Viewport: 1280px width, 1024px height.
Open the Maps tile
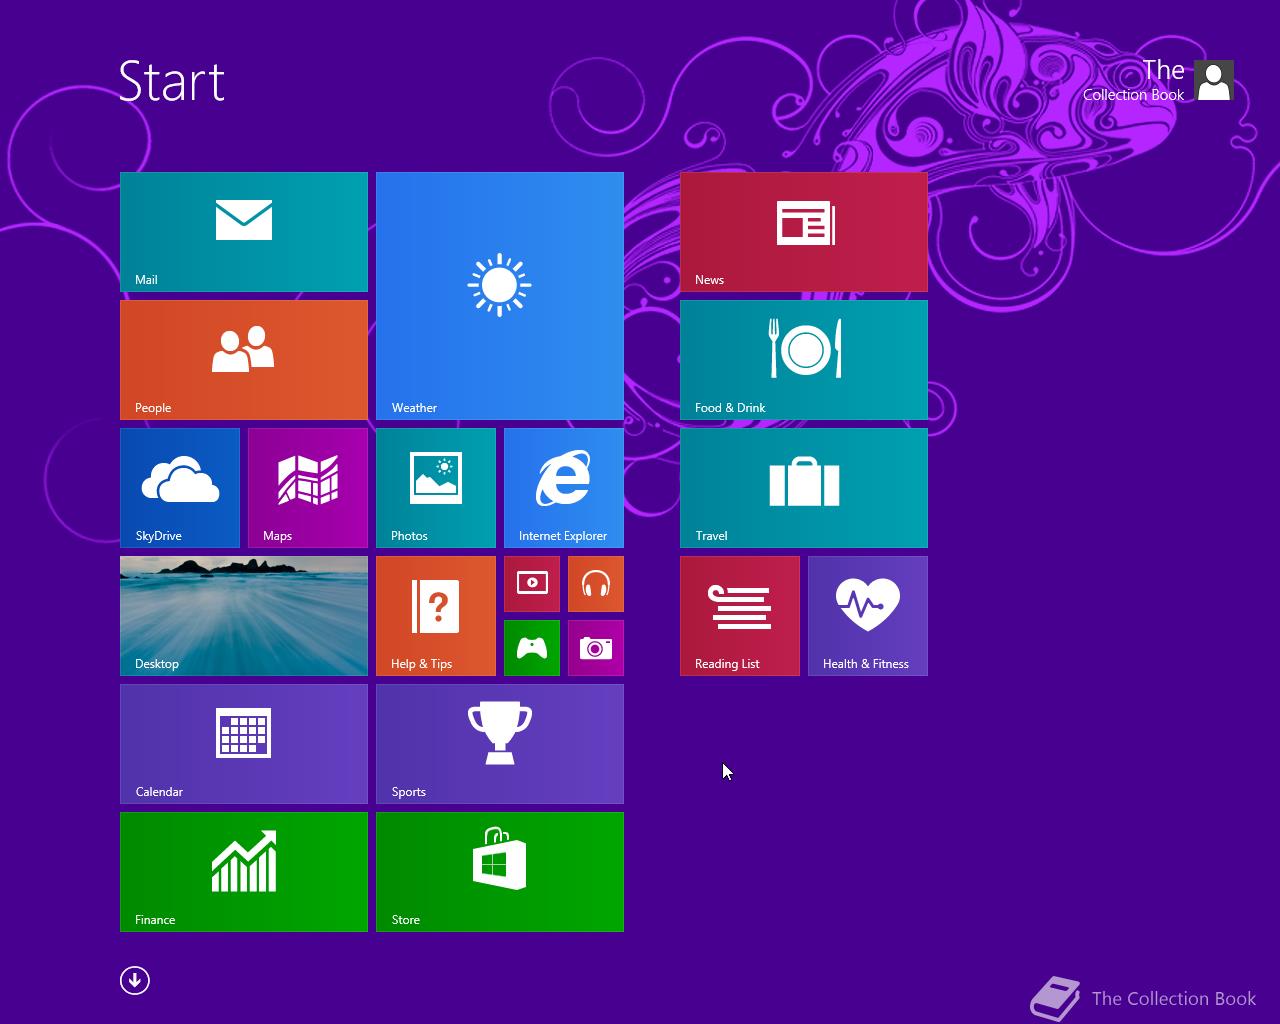tap(308, 488)
